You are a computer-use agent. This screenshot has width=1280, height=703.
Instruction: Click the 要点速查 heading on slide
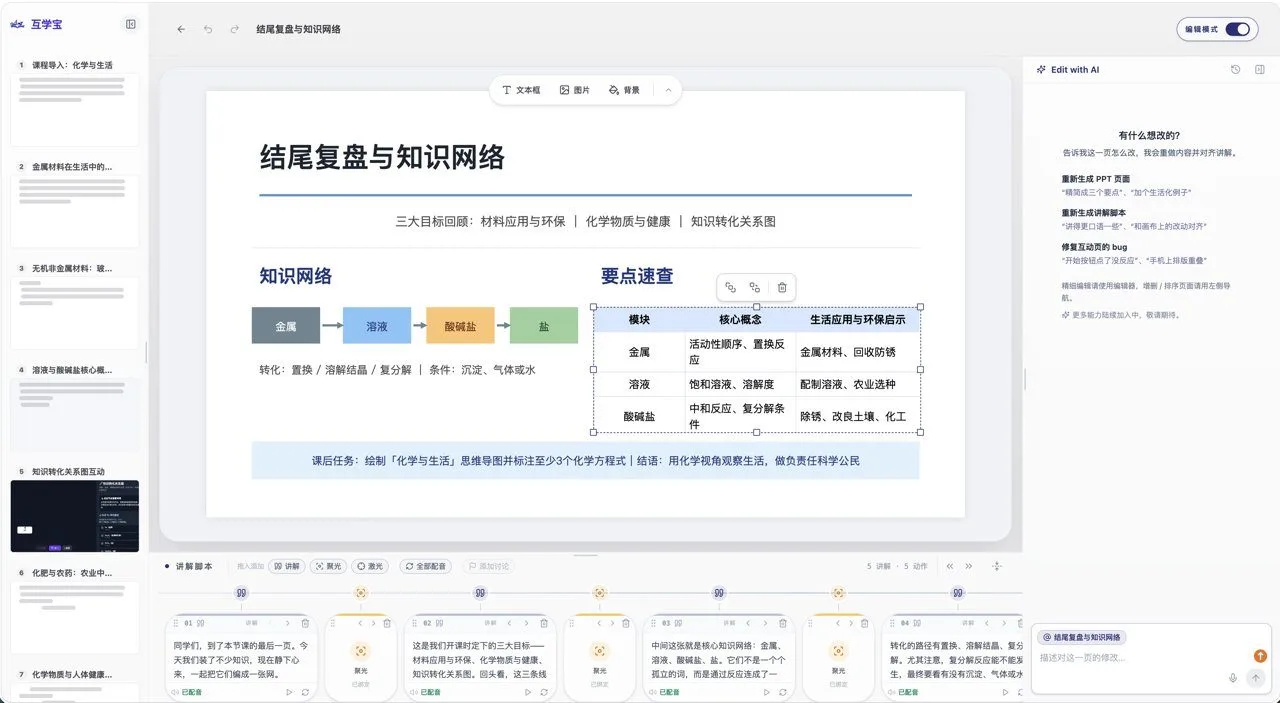pyautogui.click(x=637, y=276)
